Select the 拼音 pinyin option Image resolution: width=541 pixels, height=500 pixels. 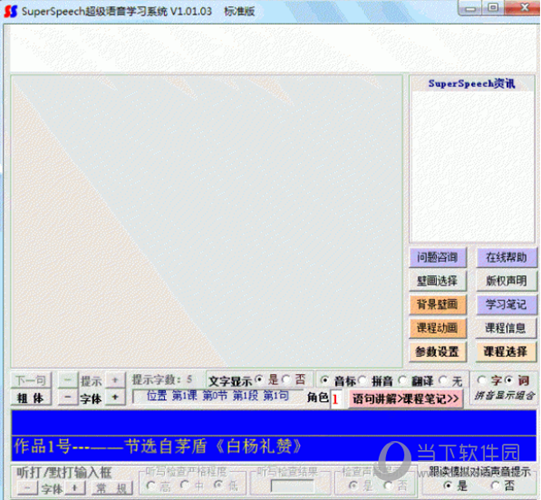pos(362,381)
